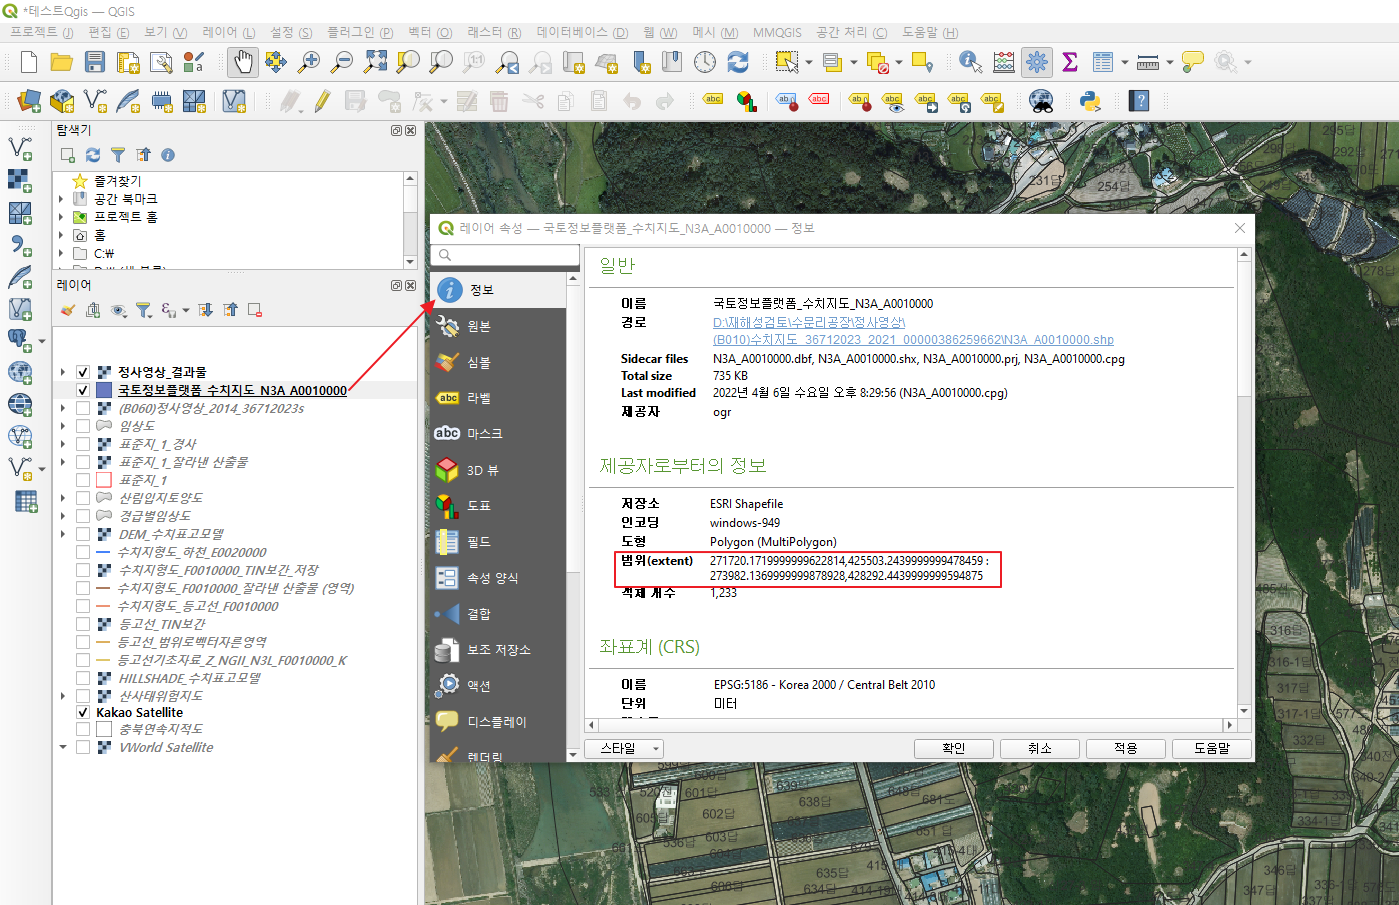
Task: Open the 프로젝트 menu
Action: point(41,32)
